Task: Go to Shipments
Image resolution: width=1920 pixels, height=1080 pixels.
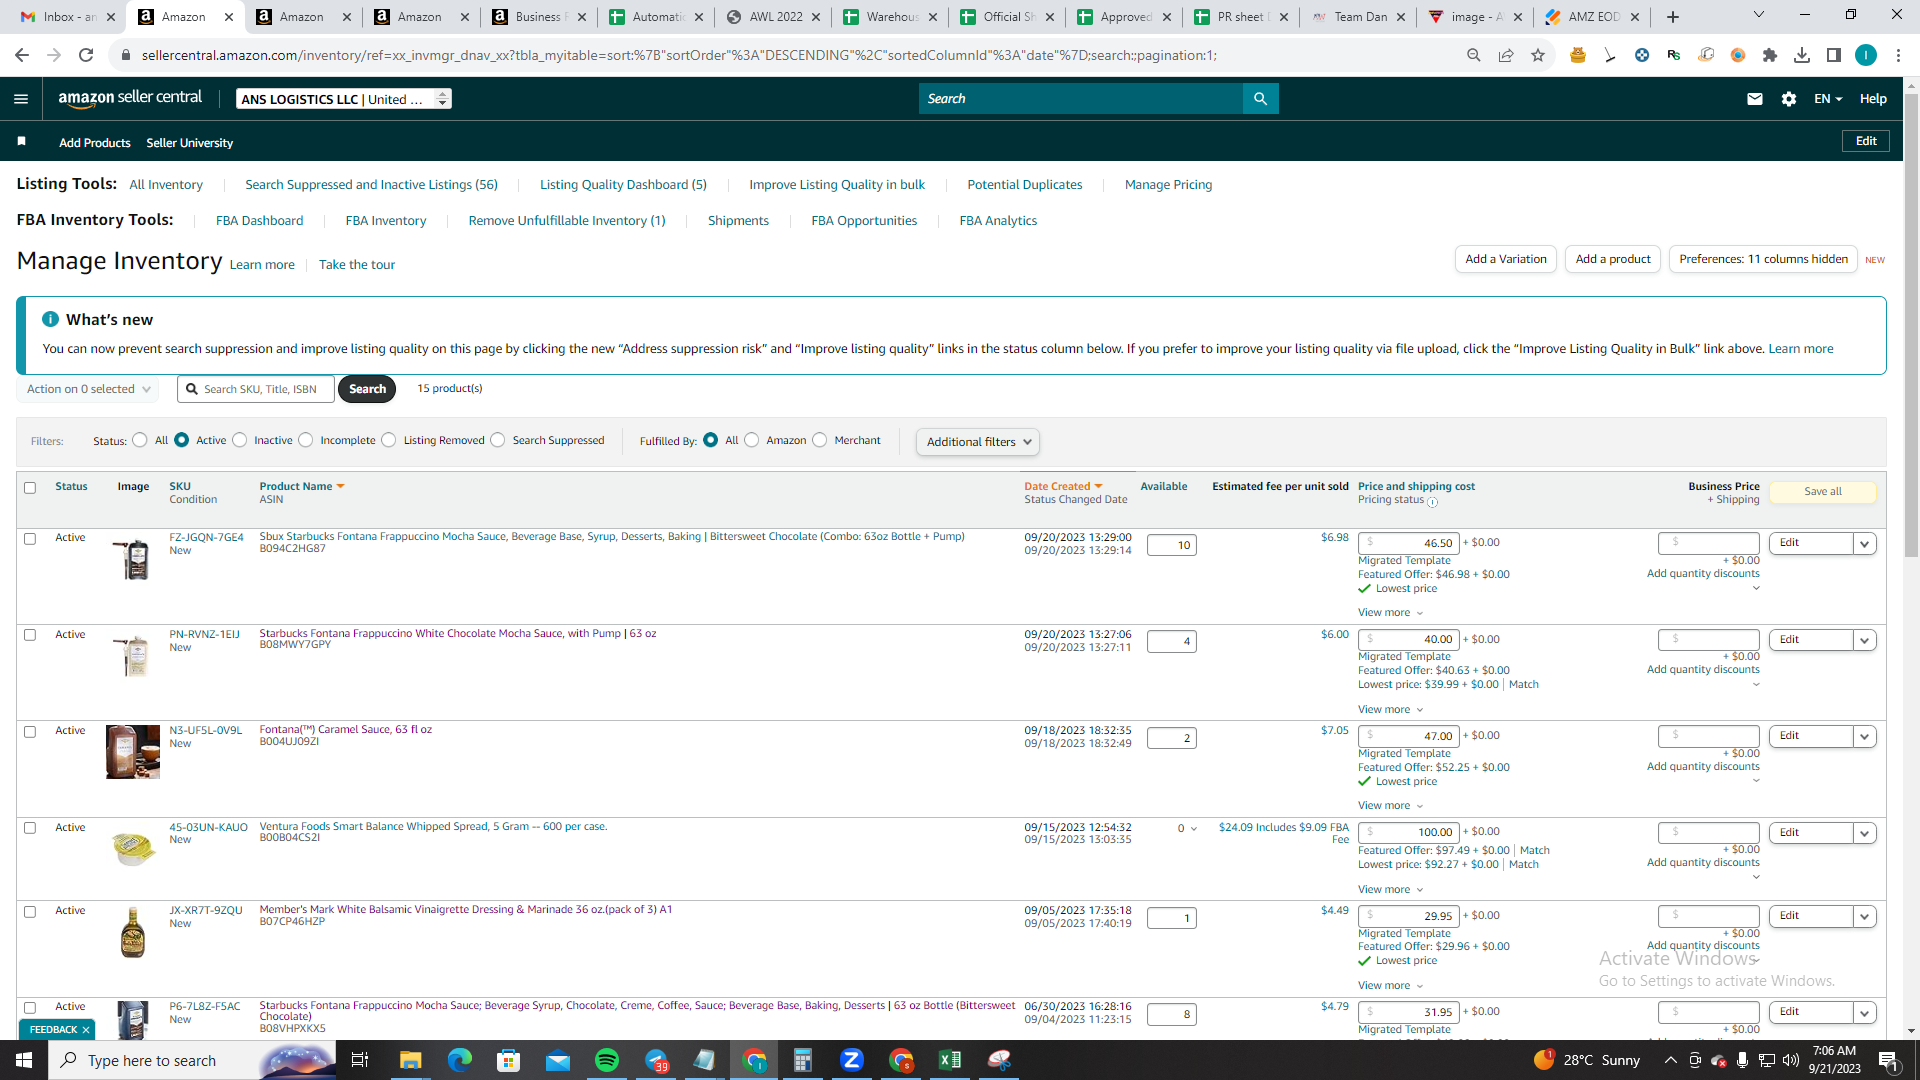Action: click(x=738, y=221)
